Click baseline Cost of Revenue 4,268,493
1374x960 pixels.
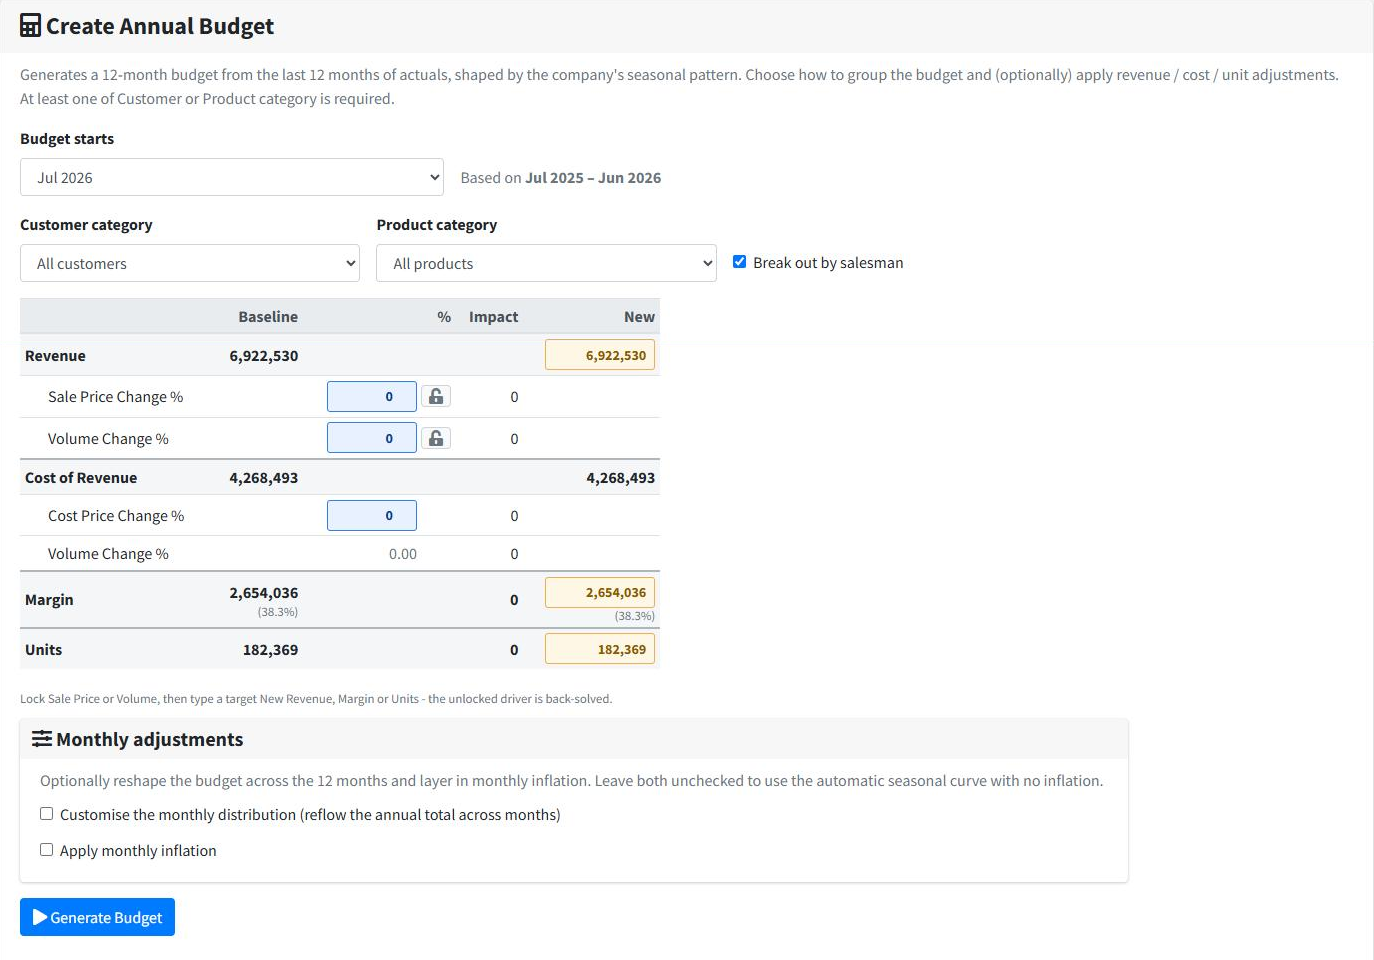(x=264, y=477)
